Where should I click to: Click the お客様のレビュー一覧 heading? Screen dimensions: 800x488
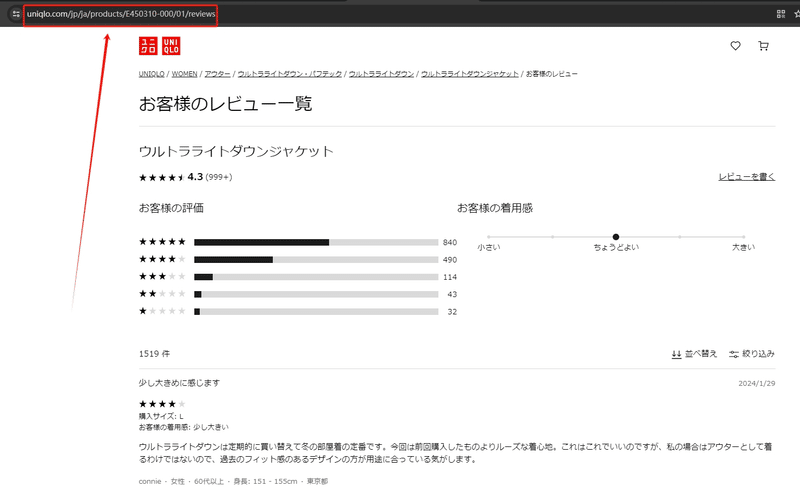click(x=225, y=104)
